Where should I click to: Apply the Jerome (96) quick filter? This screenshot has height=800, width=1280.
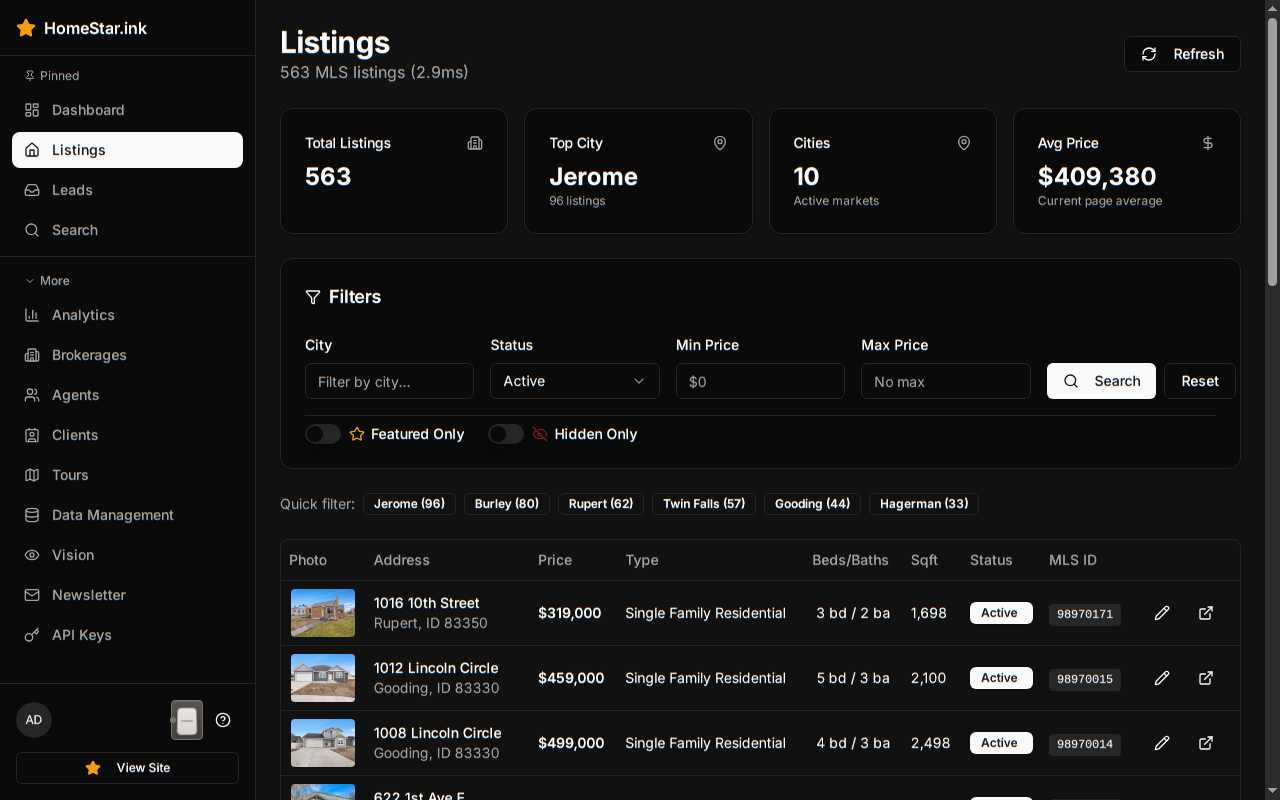click(409, 504)
